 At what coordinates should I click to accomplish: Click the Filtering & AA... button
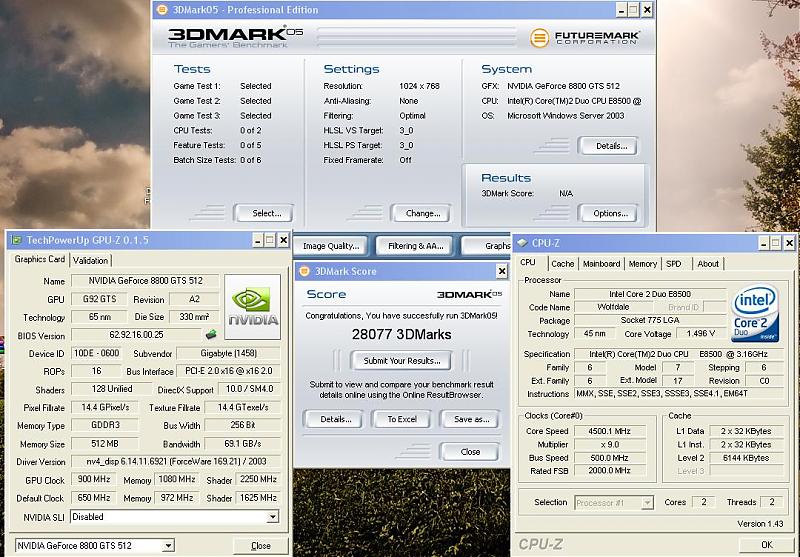[x=415, y=246]
